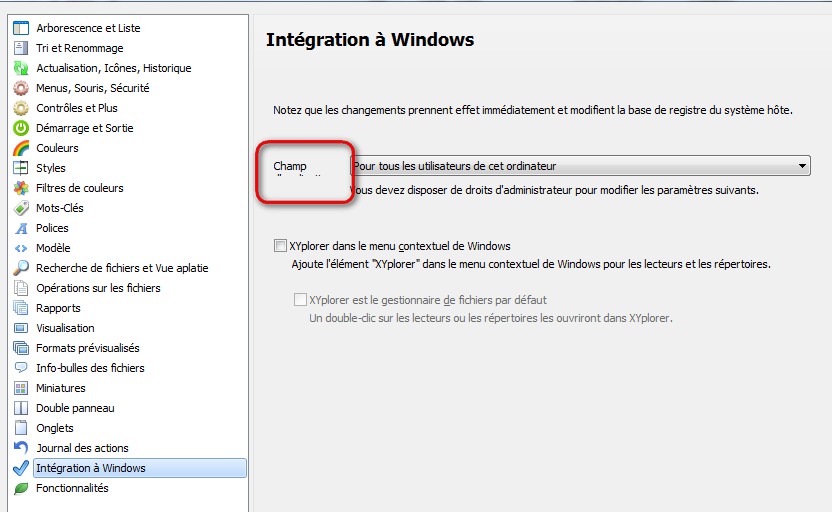Open the Champ d'application dropdown arrow
Viewport: 832px width, 512px height.
(x=803, y=166)
